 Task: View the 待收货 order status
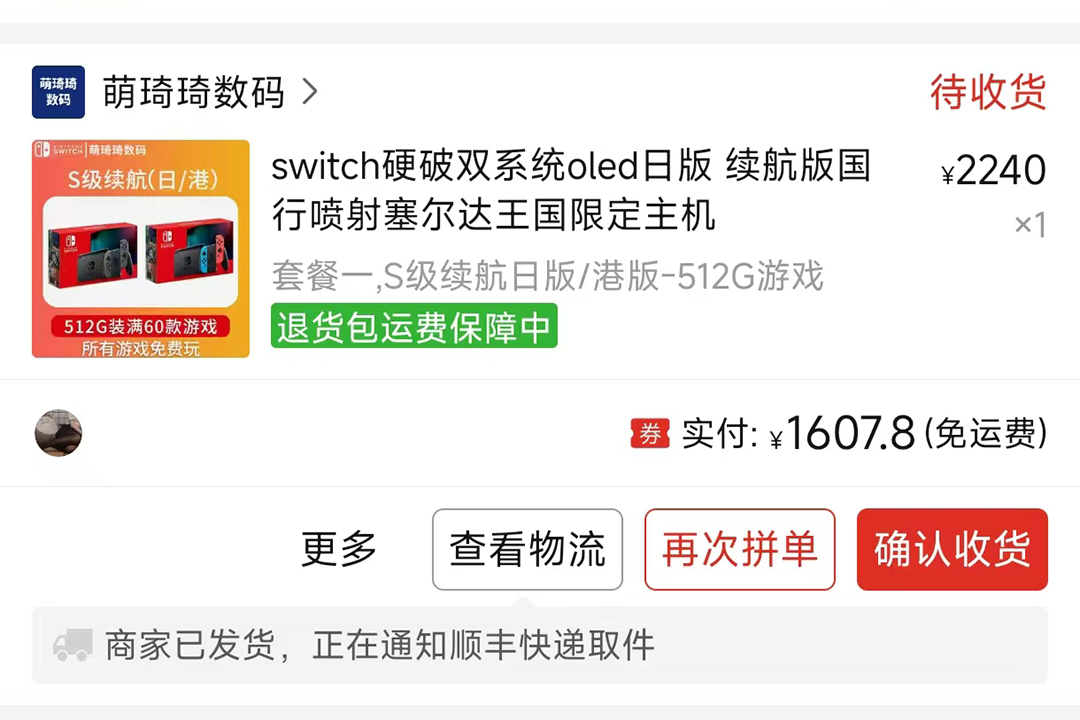pos(988,92)
